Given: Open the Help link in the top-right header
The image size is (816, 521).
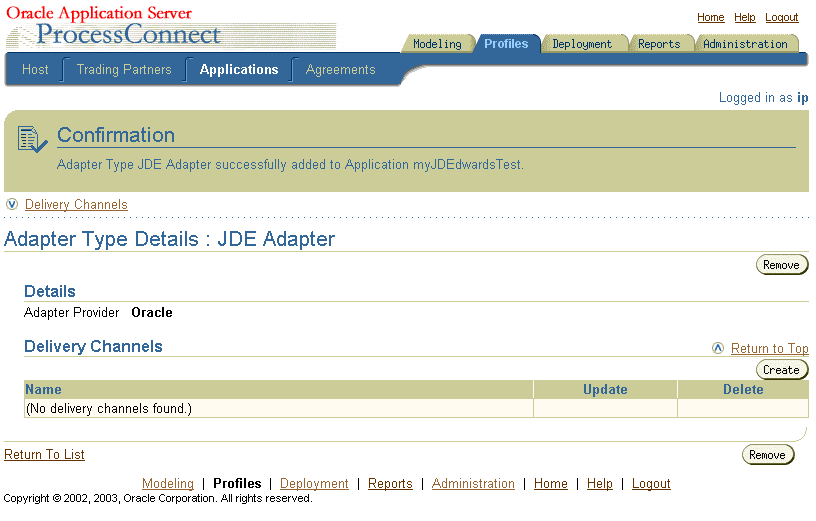Looking at the screenshot, I should click(x=745, y=17).
